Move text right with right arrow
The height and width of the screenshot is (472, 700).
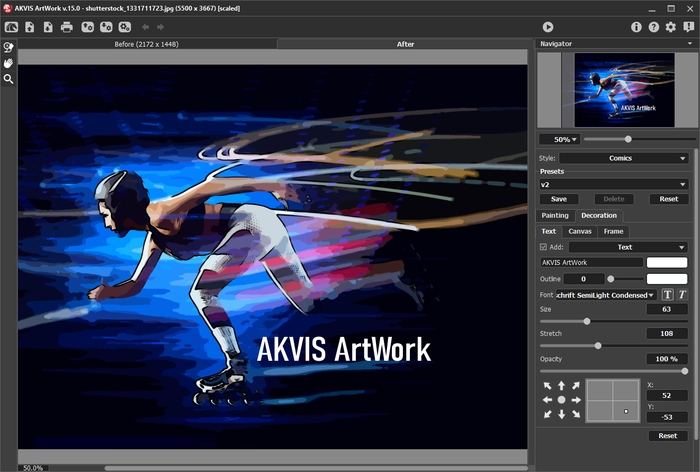[x=576, y=400]
